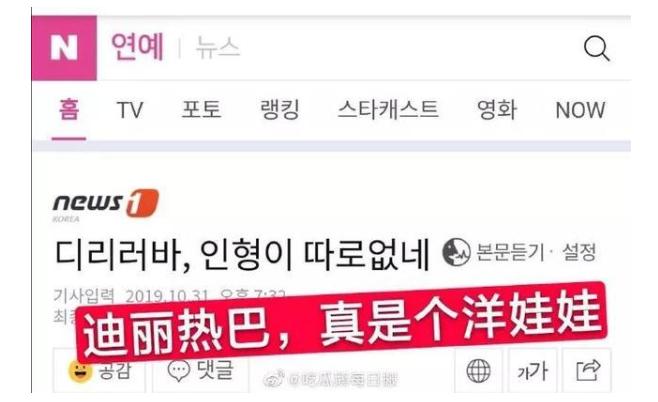Open the 설정 link beside 본문듣기
This screenshot has height=402, width=658.
point(579,252)
